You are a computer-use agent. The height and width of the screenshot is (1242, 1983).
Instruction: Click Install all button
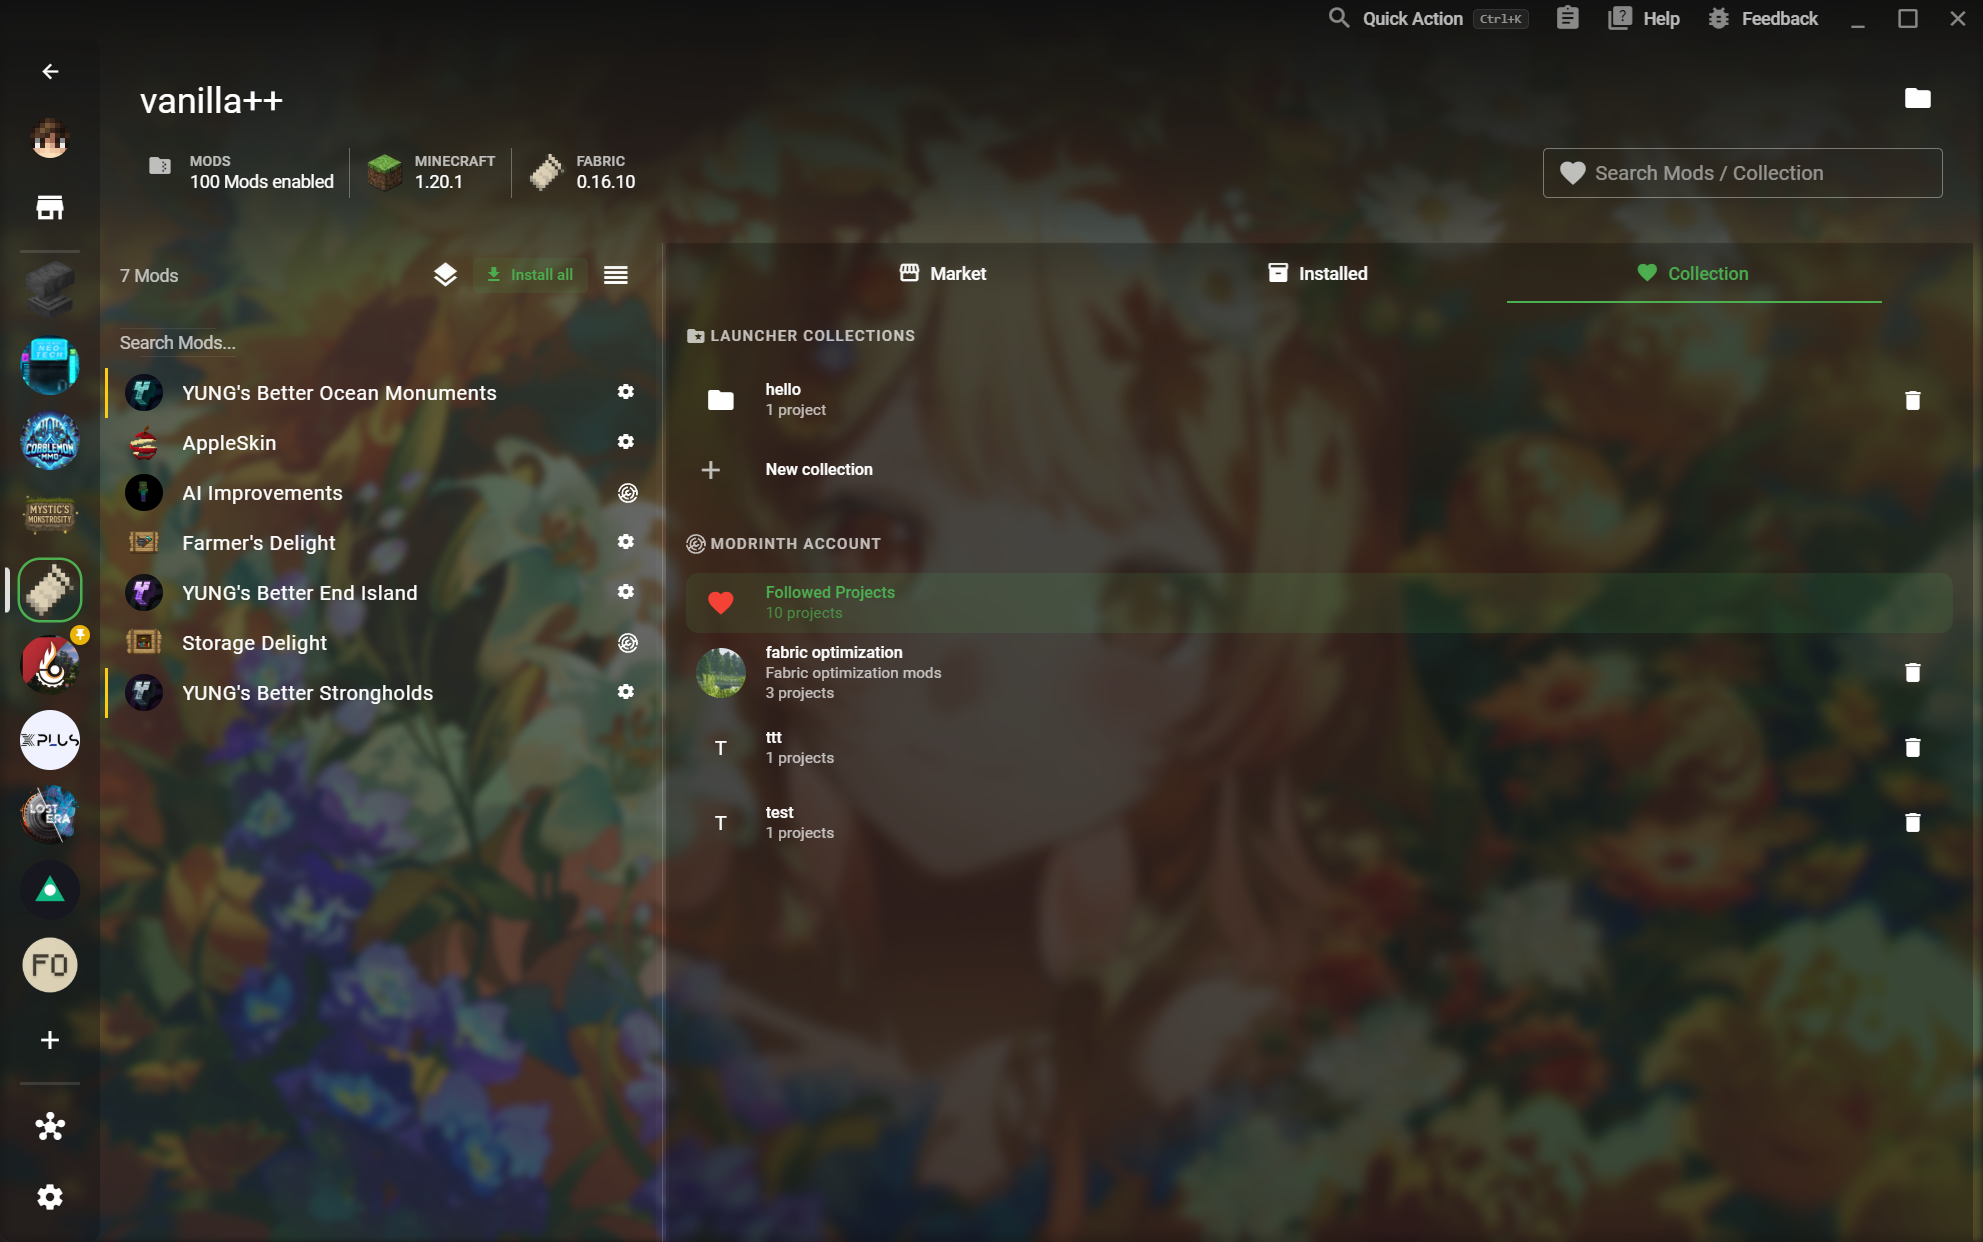point(529,275)
